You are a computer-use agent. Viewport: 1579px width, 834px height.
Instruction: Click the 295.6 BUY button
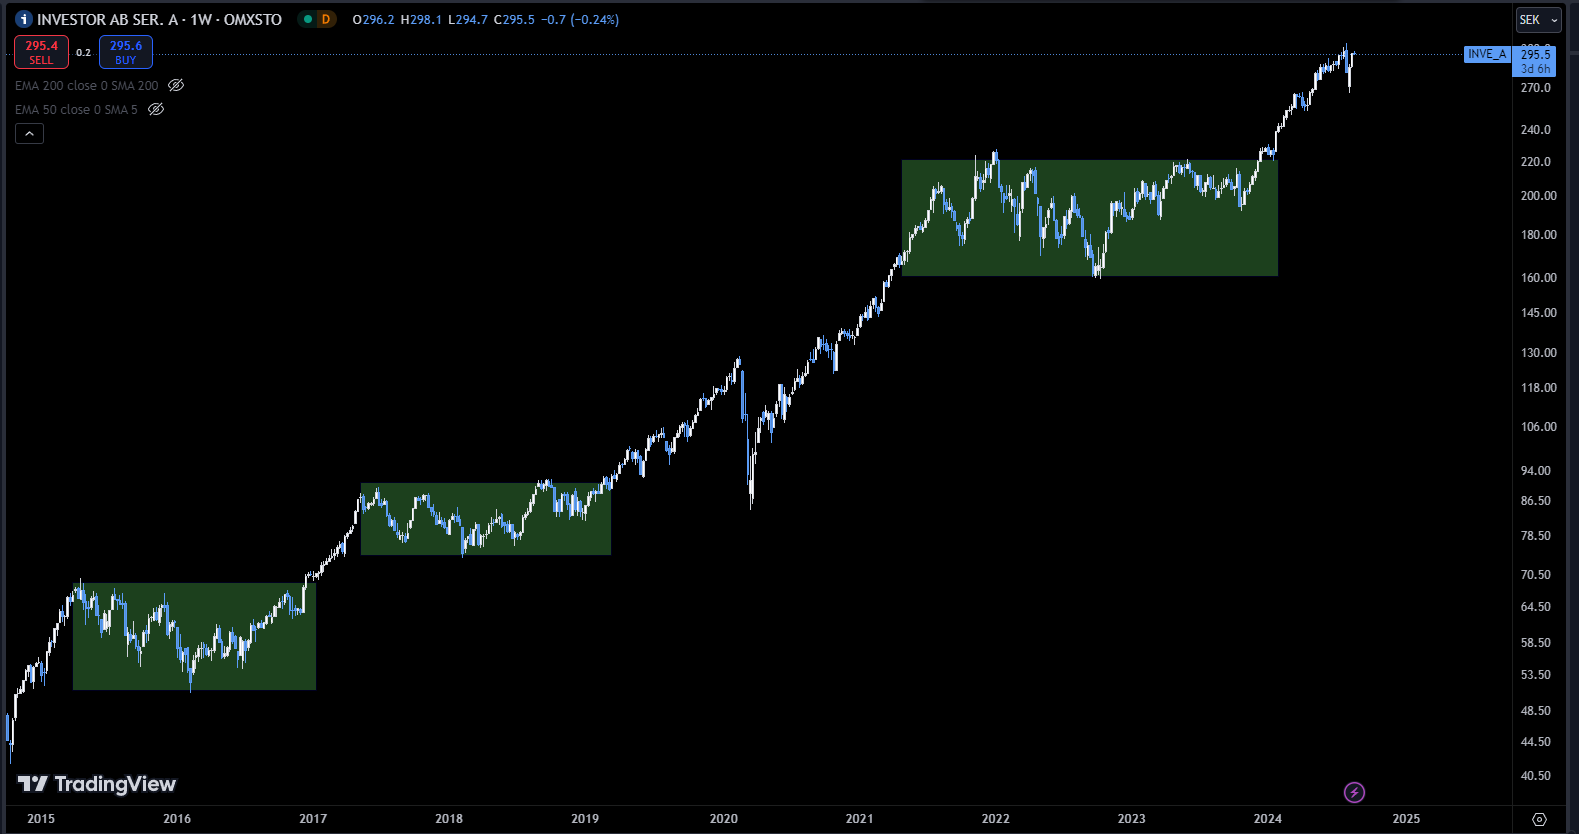click(126, 52)
